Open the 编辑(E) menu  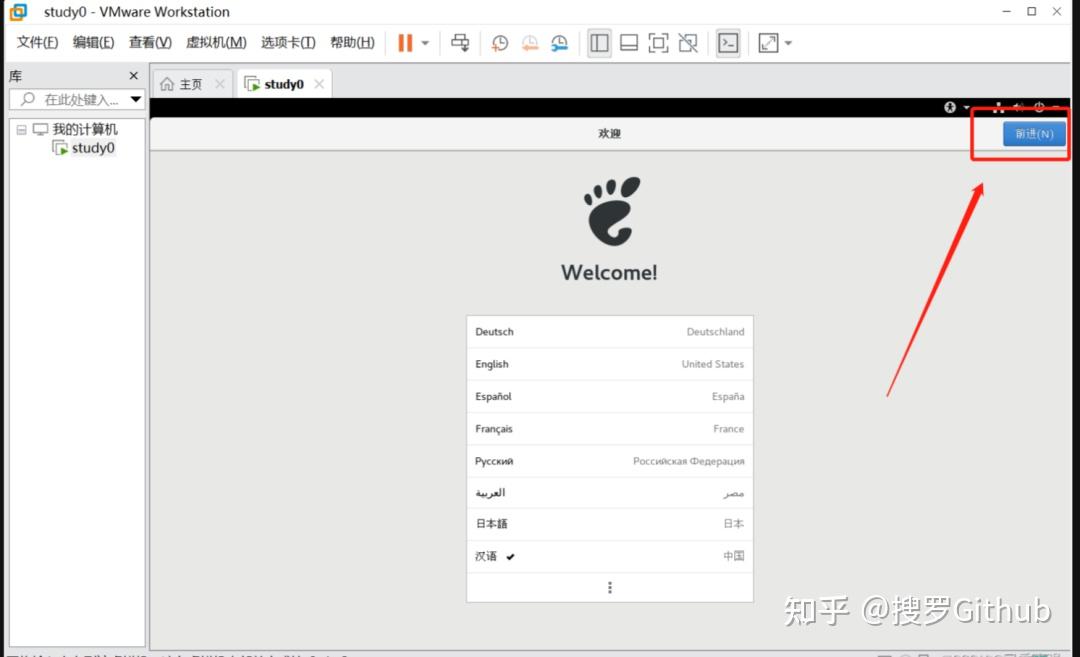pos(93,43)
